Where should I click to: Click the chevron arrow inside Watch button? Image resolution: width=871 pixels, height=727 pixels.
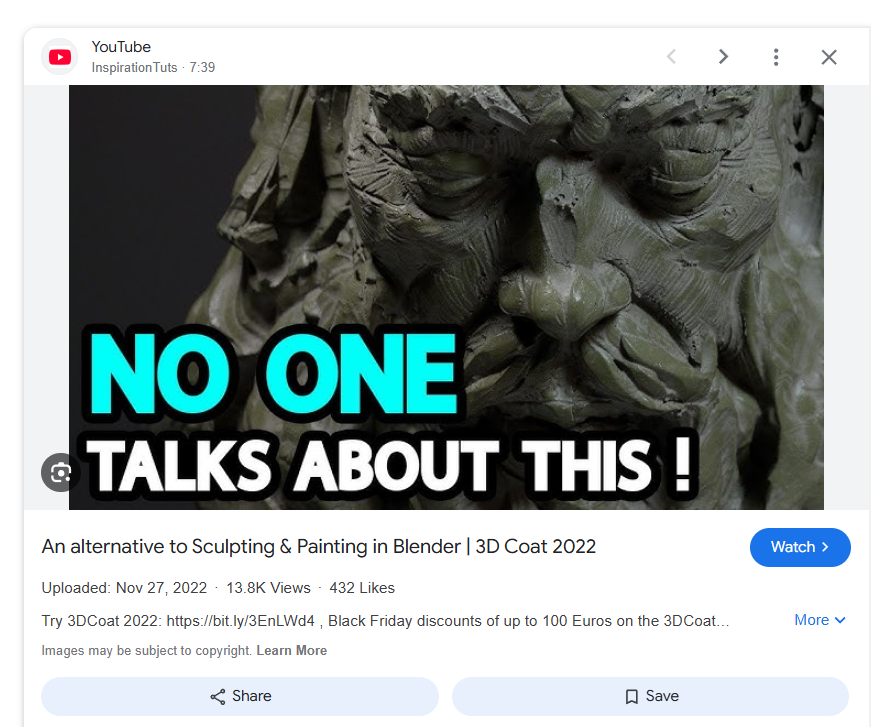tap(825, 547)
